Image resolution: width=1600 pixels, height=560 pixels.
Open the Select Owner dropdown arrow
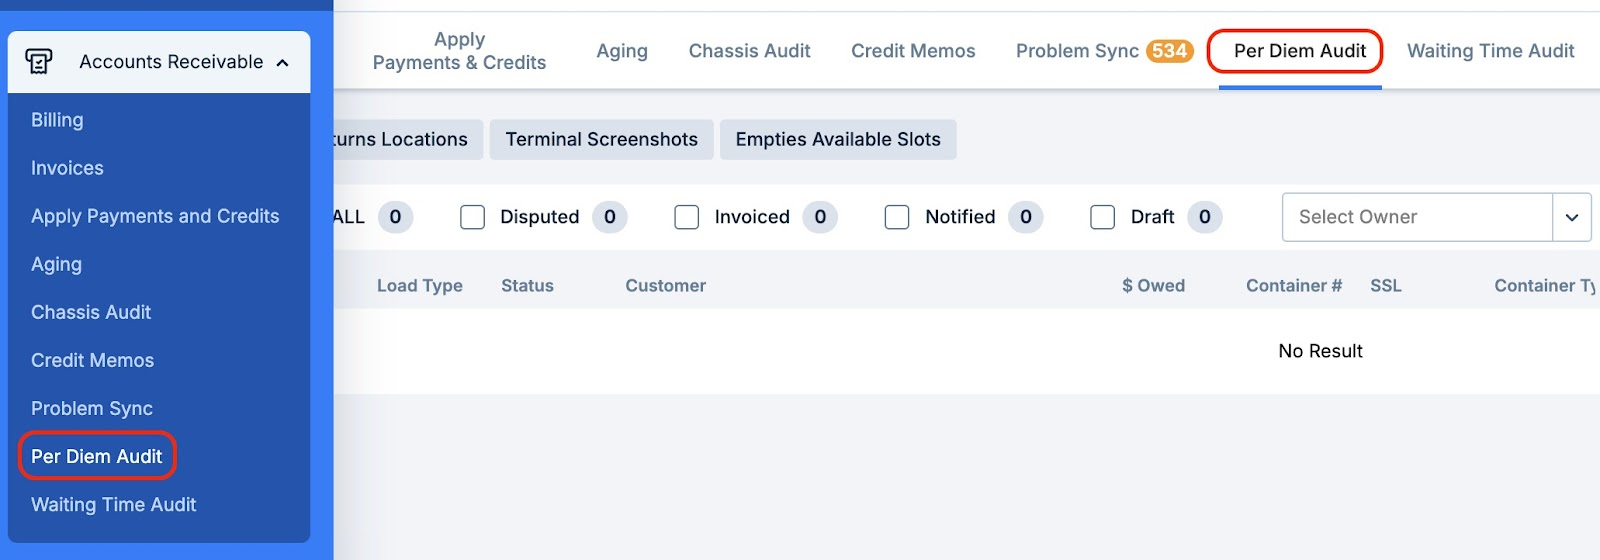point(1571,217)
